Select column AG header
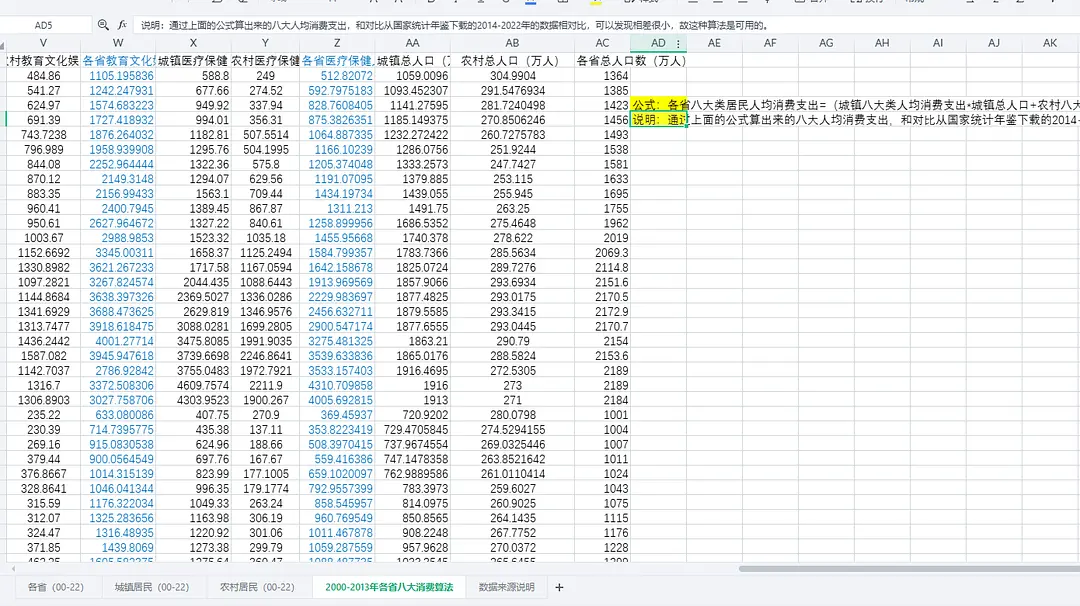This screenshot has height=606, width=1080. [x=826, y=43]
